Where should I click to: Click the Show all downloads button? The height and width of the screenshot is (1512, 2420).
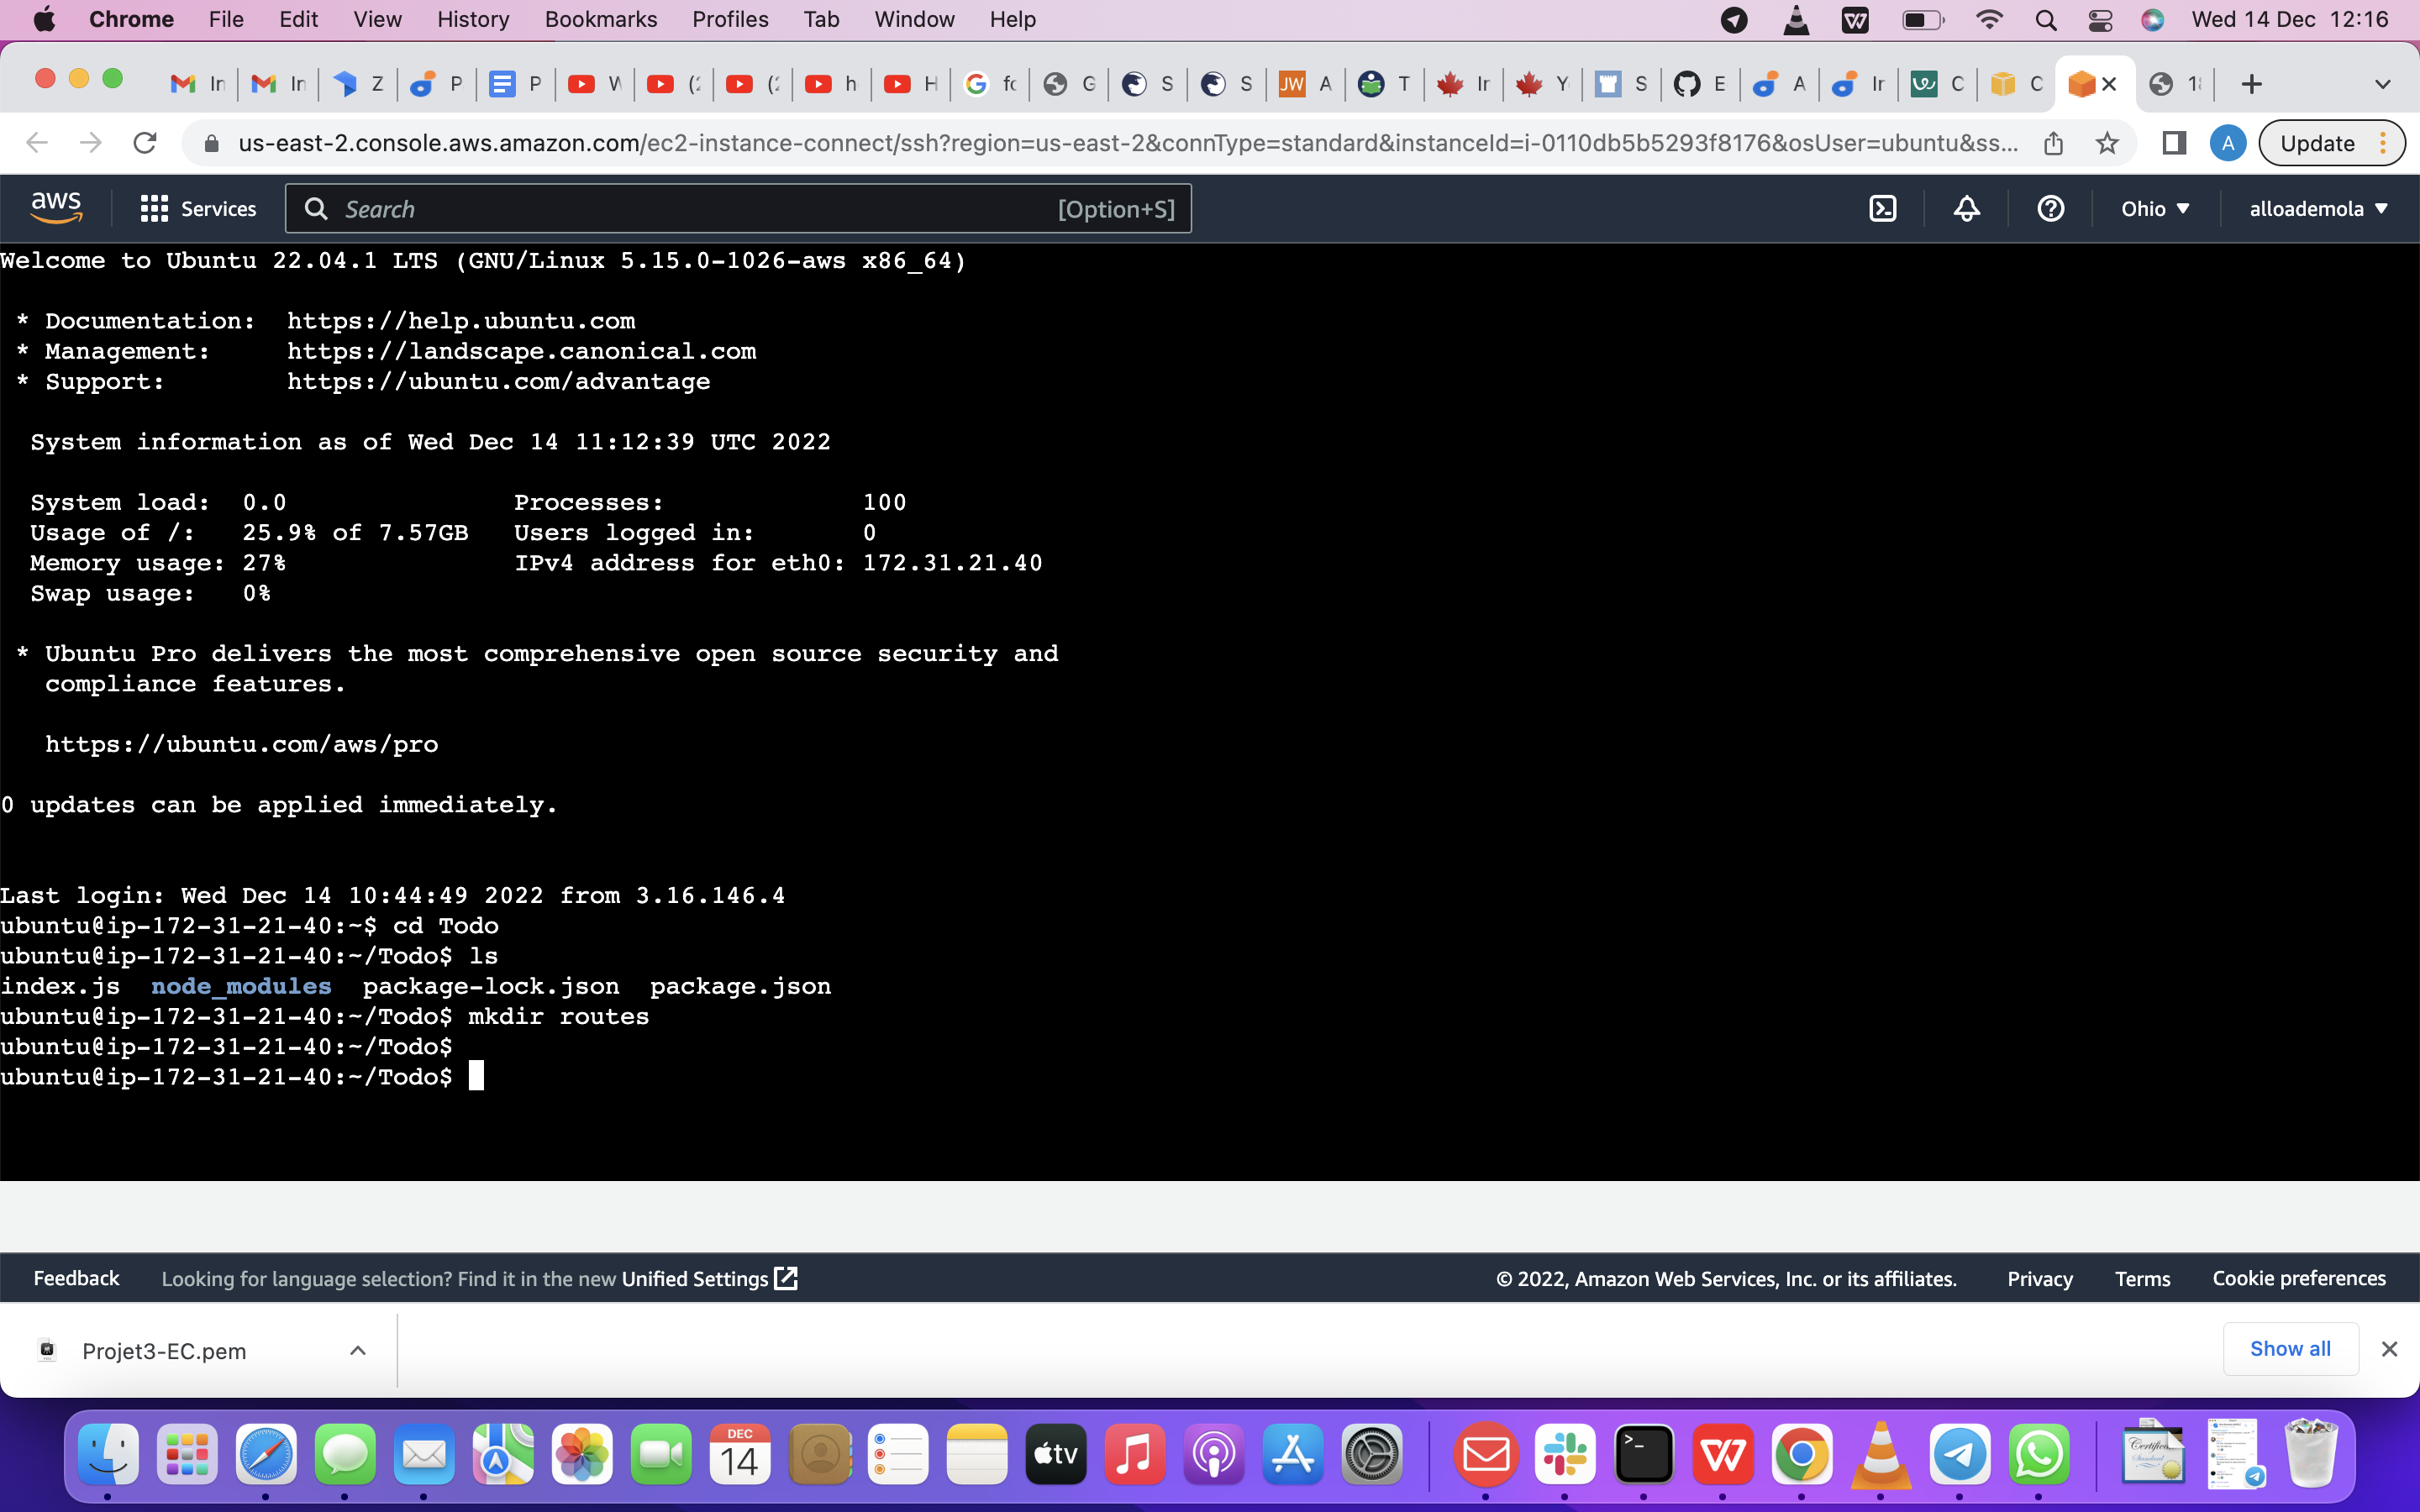pyautogui.click(x=2291, y=1348)
